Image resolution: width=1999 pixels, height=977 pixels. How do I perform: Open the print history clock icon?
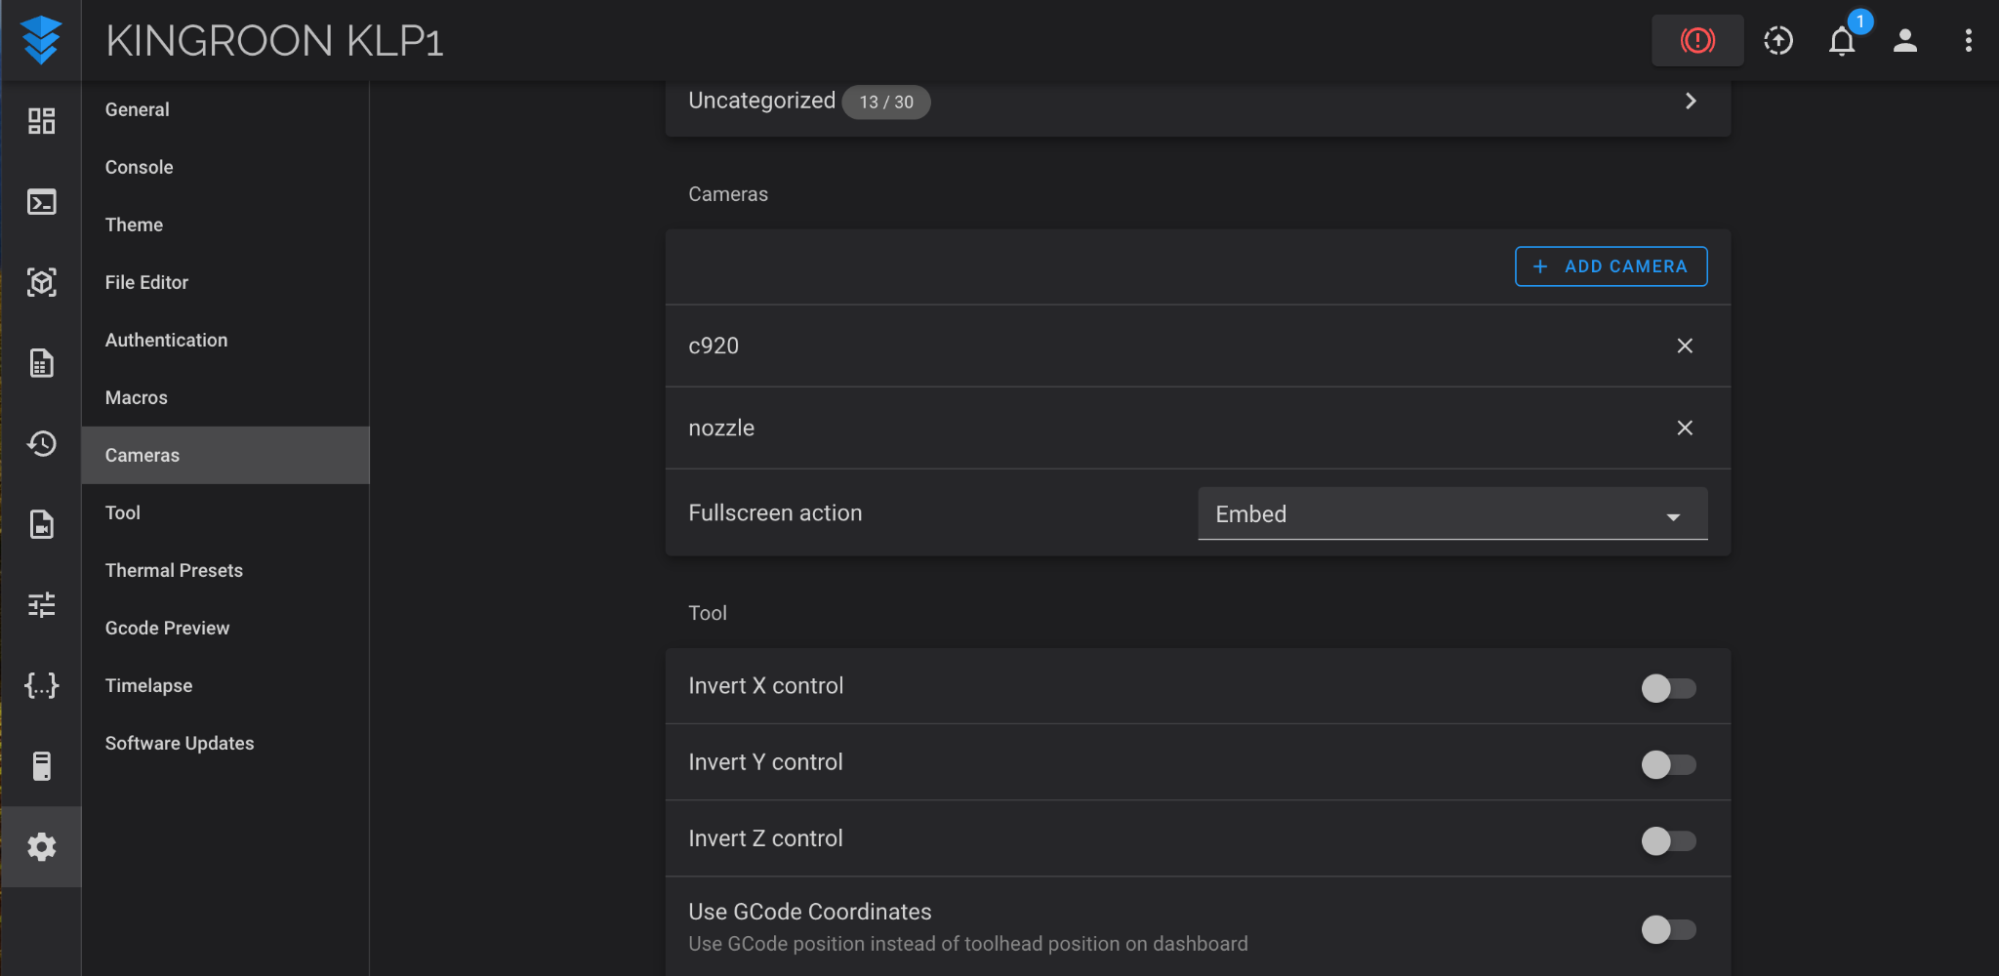(41, 443)
